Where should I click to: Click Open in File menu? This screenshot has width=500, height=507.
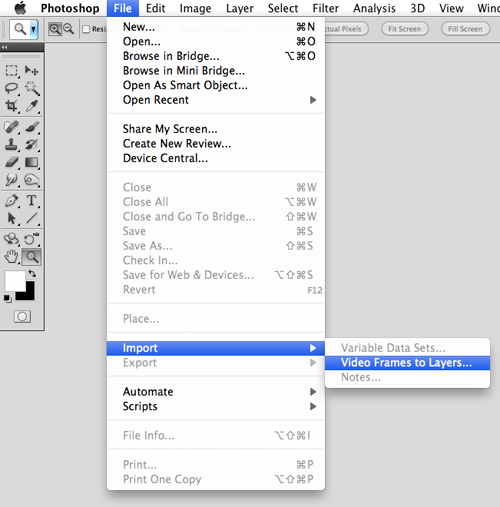coord(216,41)
